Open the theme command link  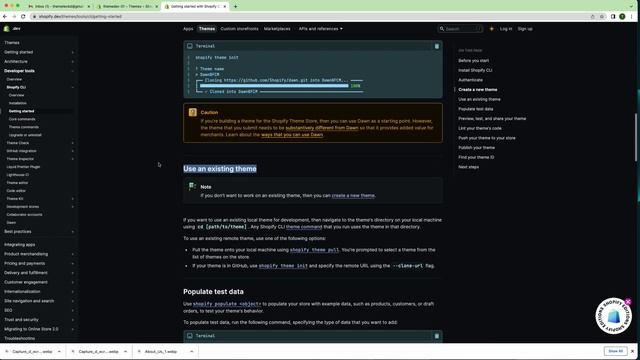(x=304, y=227)
